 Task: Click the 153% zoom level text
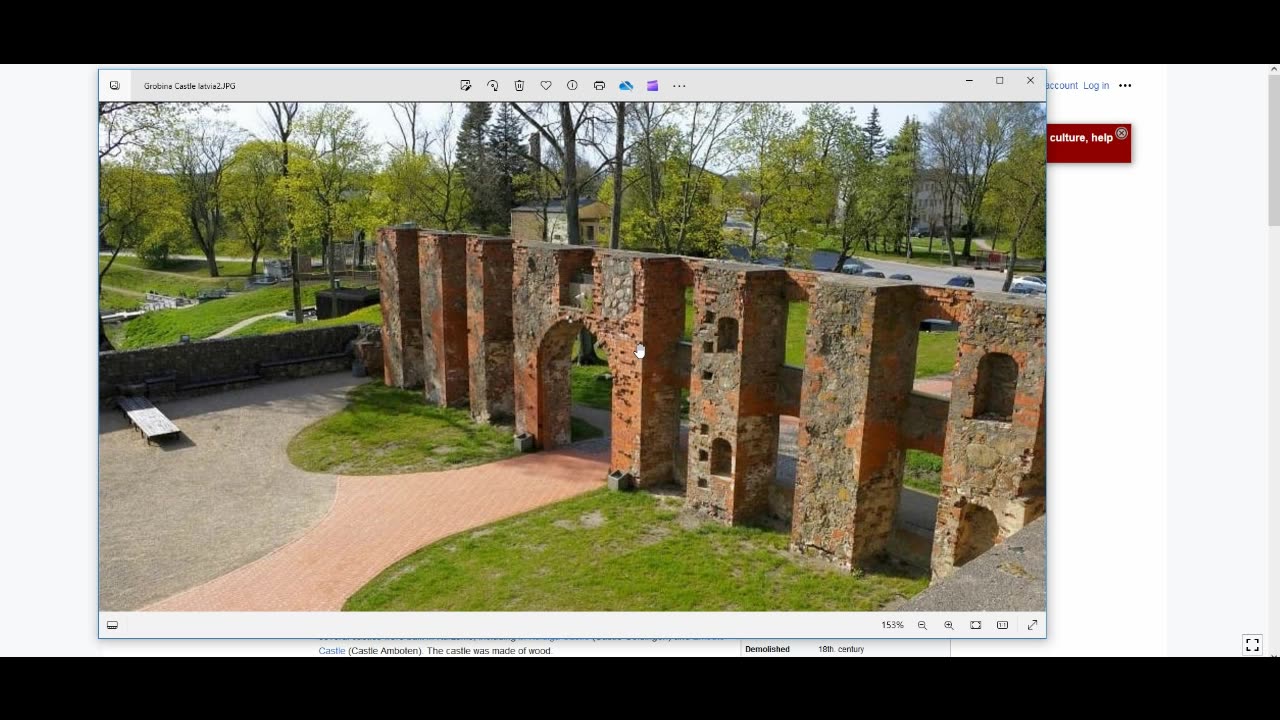click(892, 625)
